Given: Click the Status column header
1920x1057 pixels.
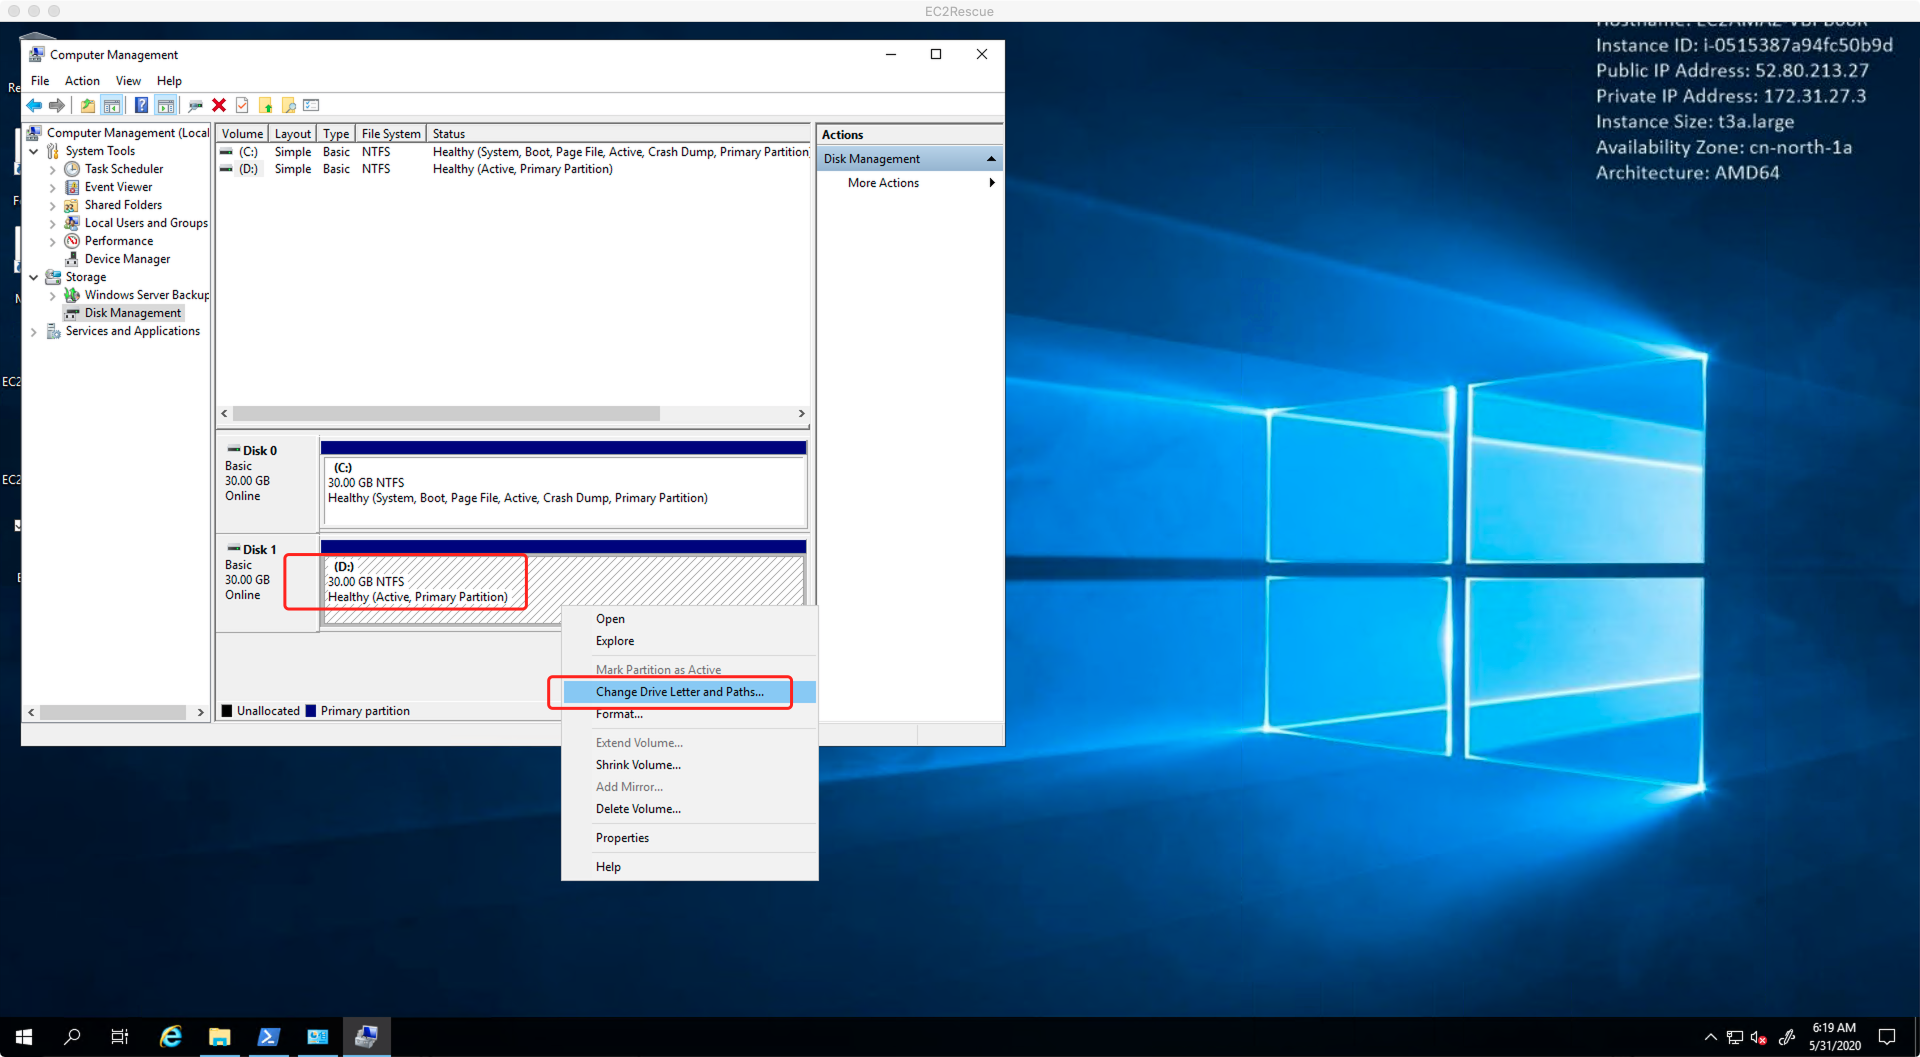Looking at the screenshot, I should (449, 134).
